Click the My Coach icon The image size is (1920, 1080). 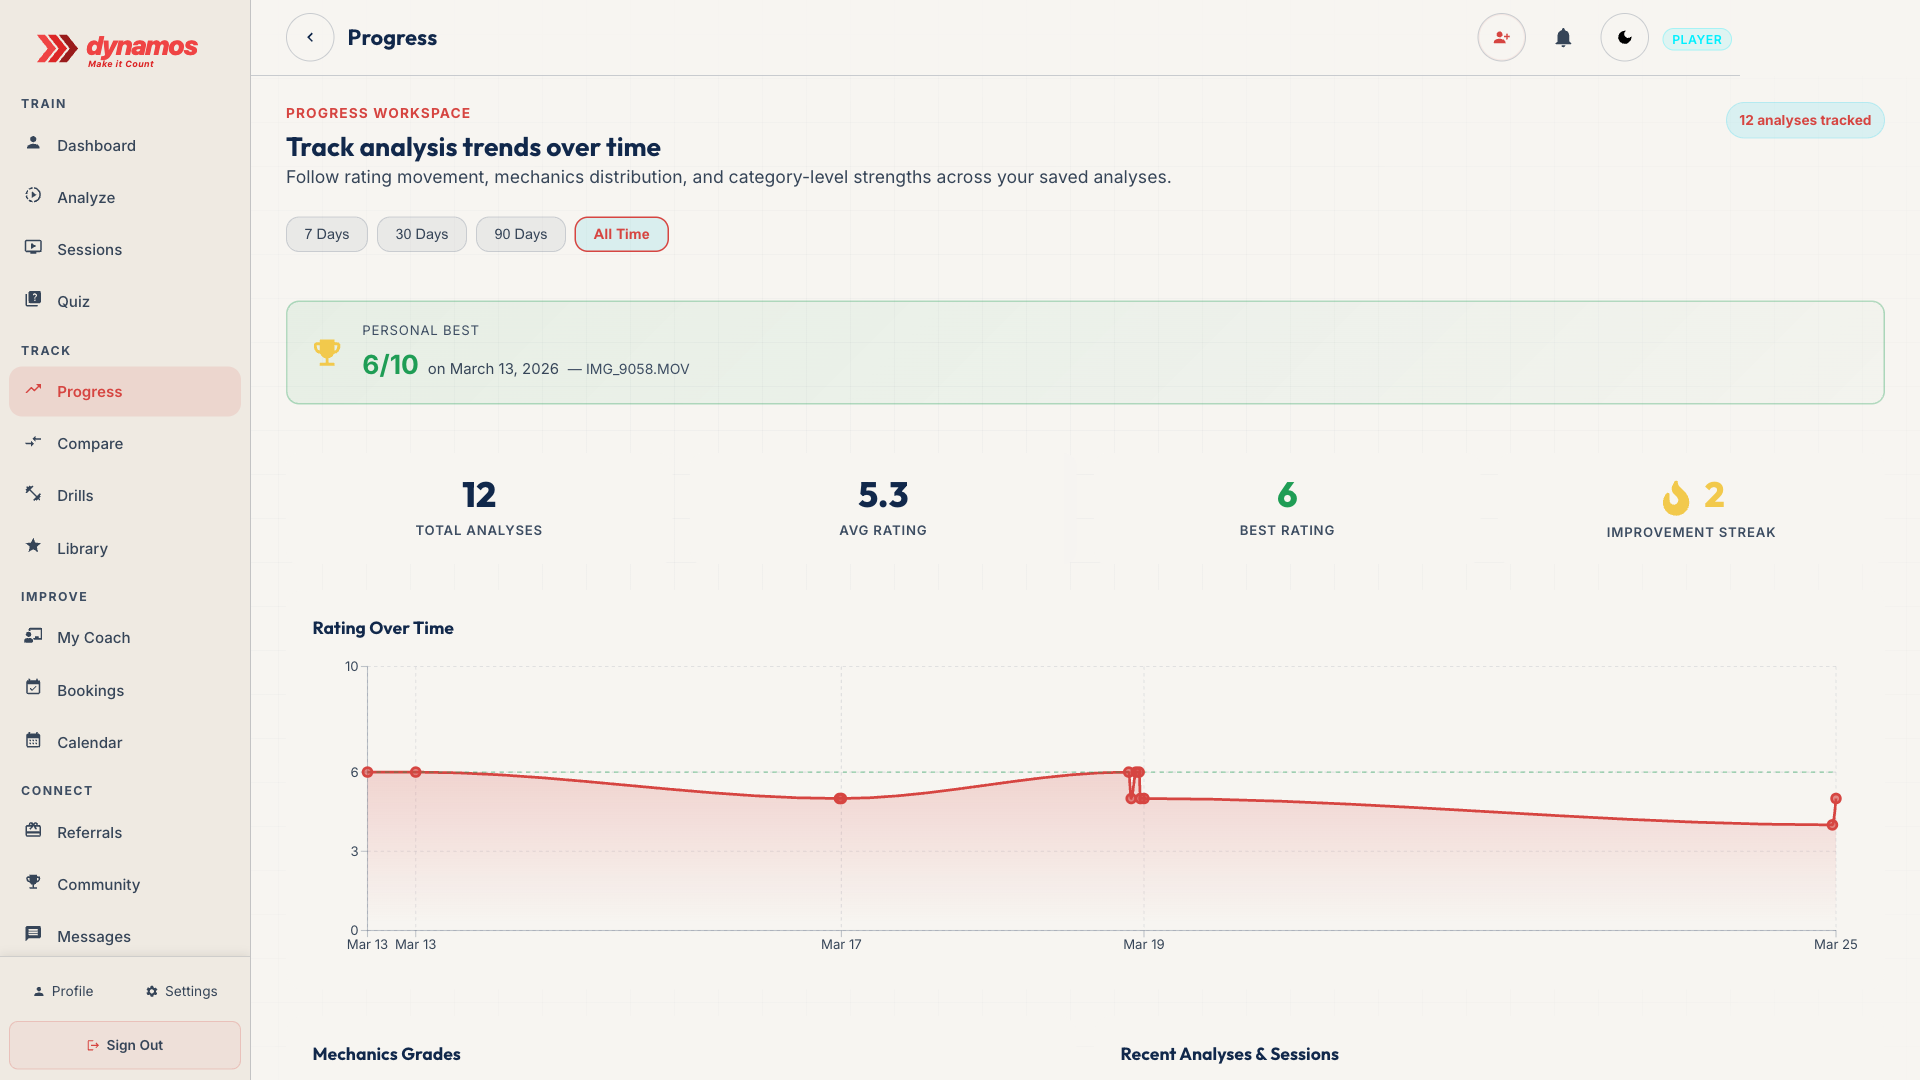click(33, 635)
